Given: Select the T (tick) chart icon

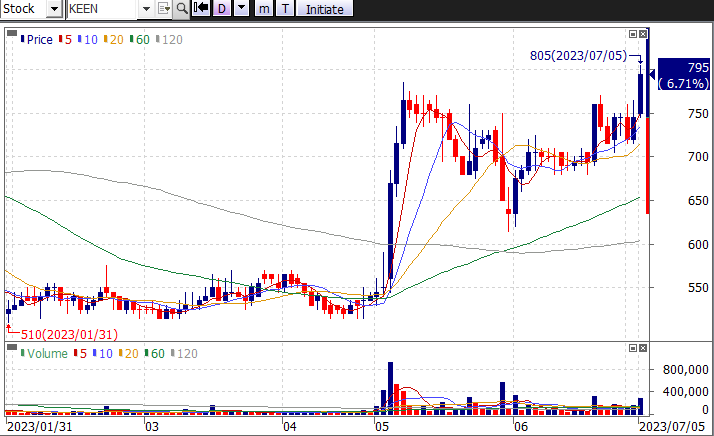Looking at the screenshot, I should [285, 9].
